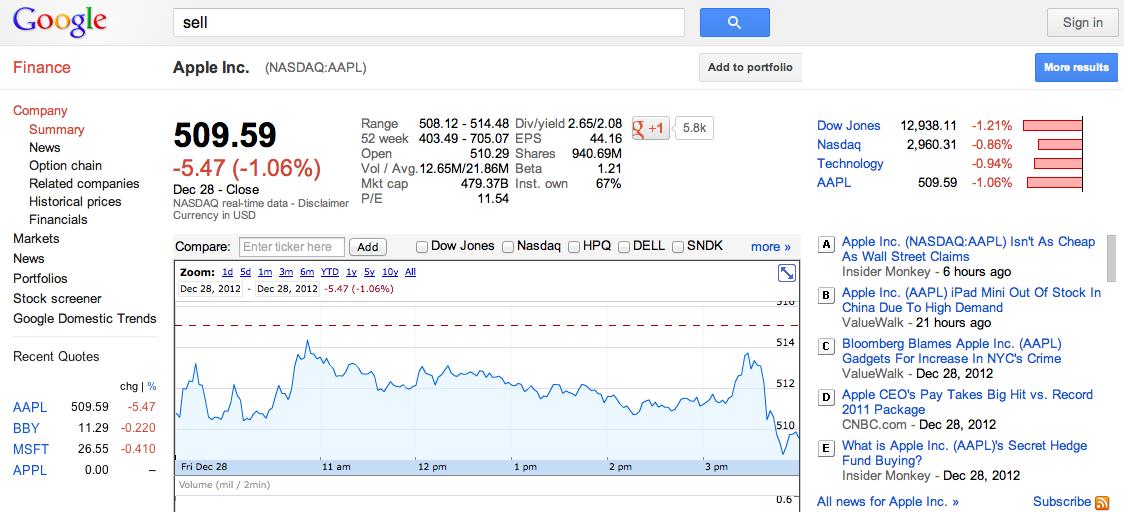Click news marker C icon

pos(826,347)
